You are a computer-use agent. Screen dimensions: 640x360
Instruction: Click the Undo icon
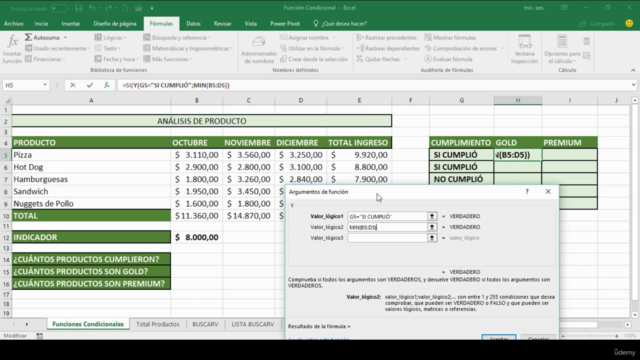point(92,8)
